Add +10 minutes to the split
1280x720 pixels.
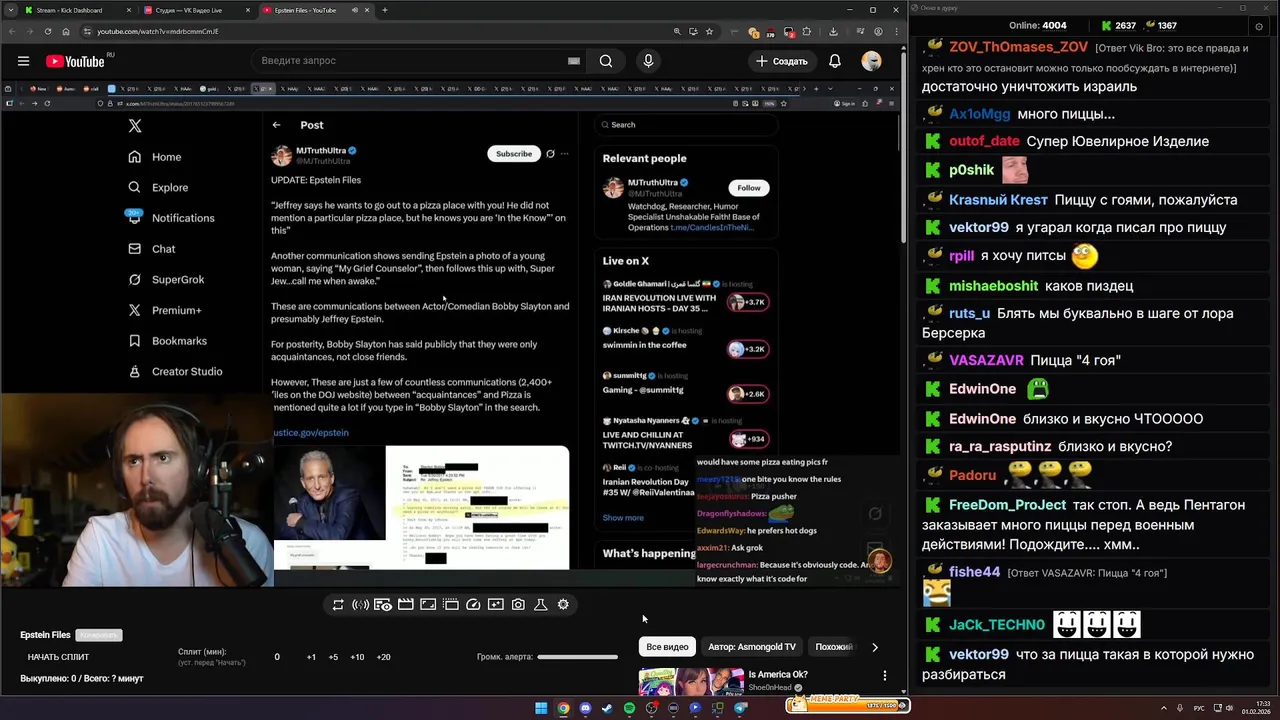click(x=357, y=657)
